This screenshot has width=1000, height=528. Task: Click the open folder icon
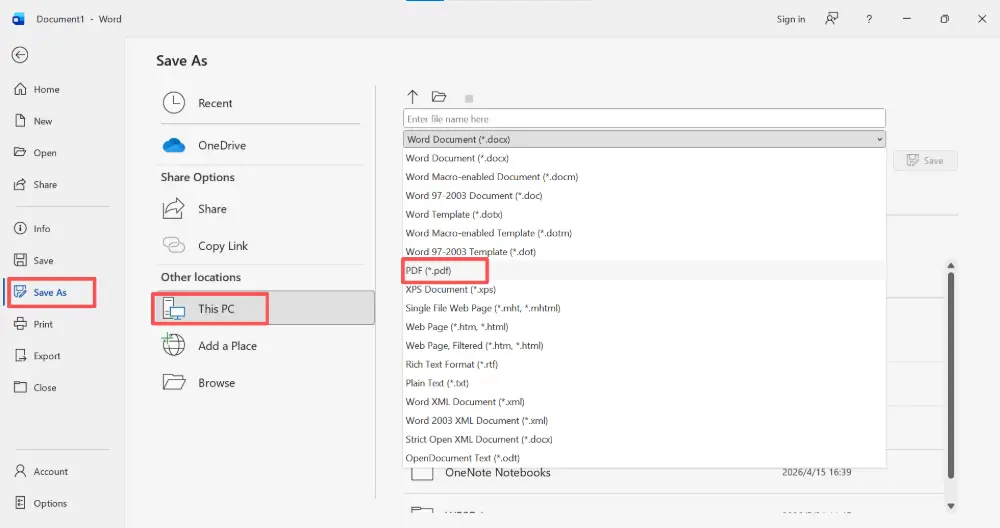click(439, 97)
